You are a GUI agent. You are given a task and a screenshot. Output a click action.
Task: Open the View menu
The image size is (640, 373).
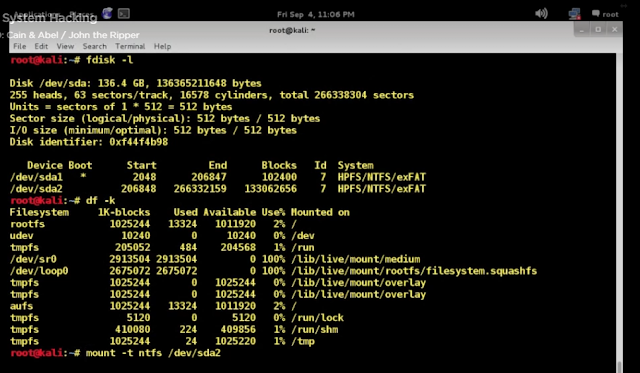pos(65,47)
